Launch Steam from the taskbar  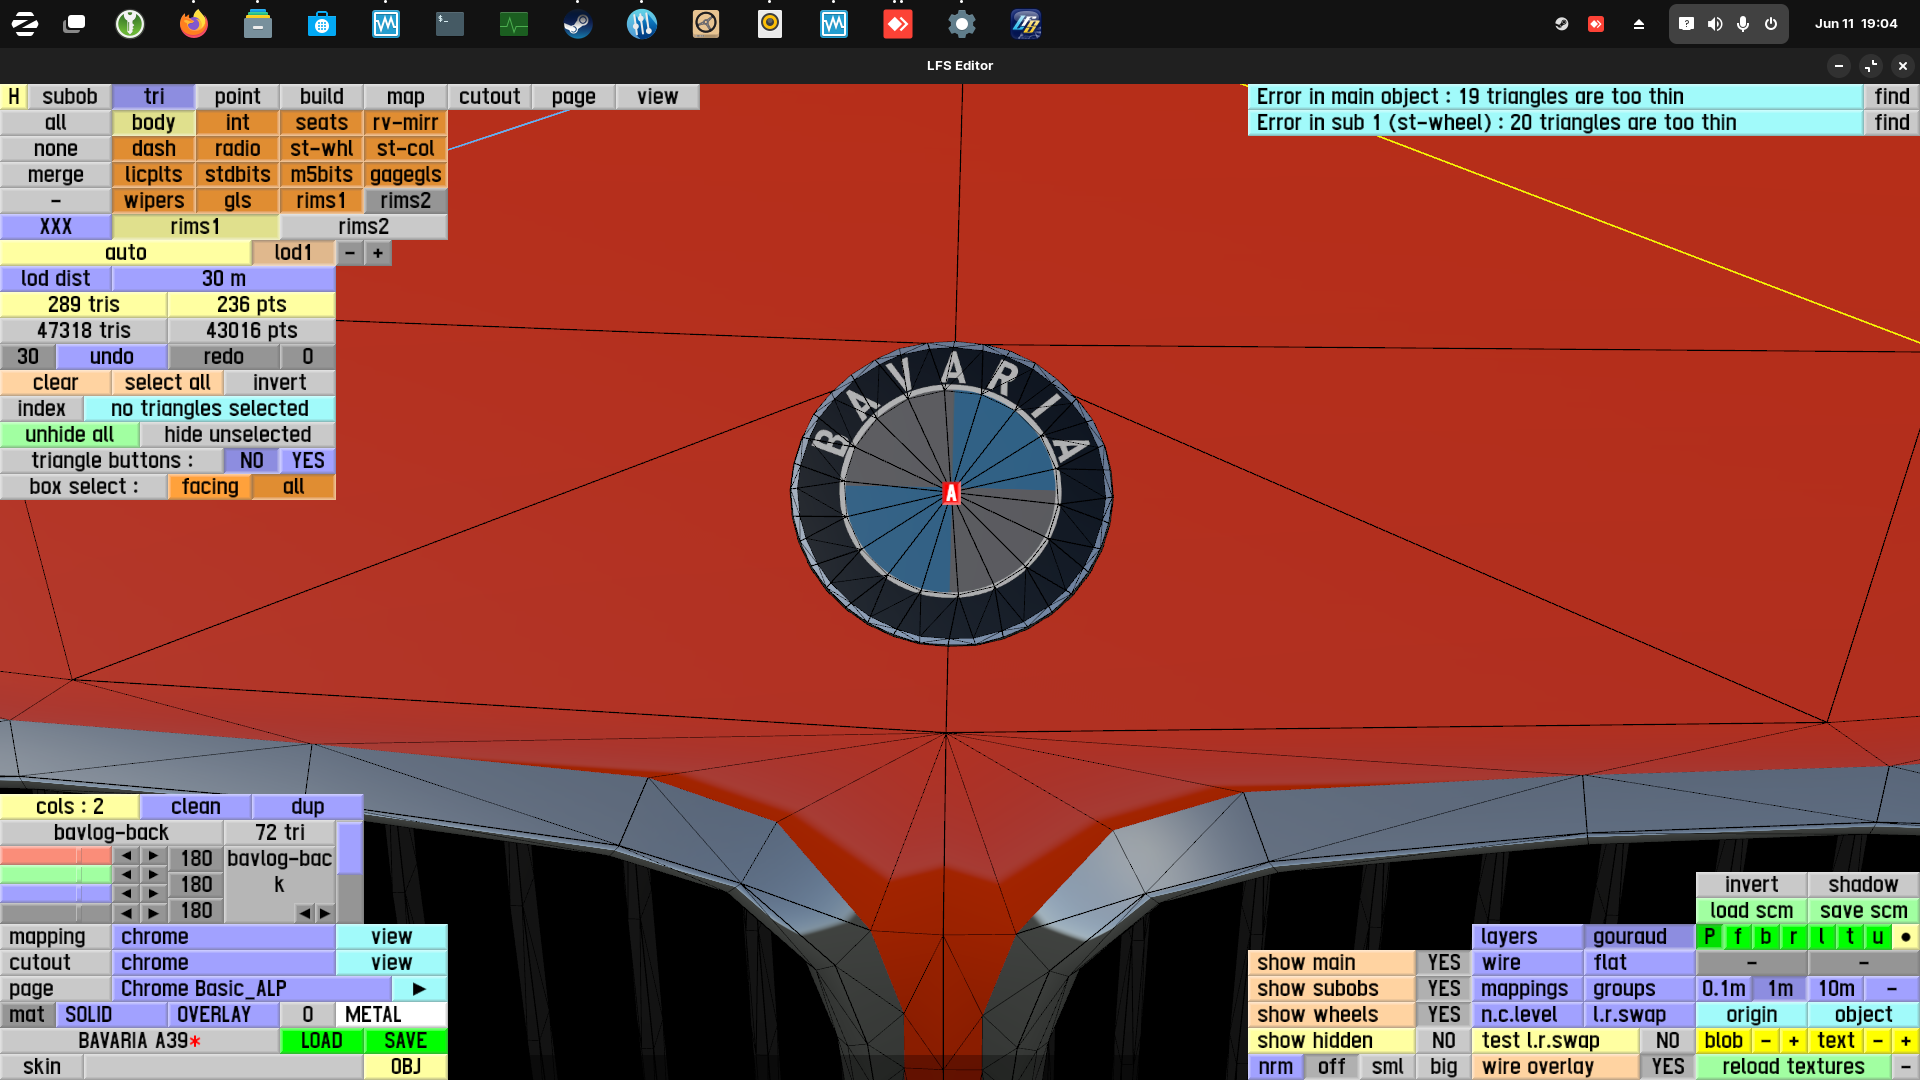[x=577, y=23]
